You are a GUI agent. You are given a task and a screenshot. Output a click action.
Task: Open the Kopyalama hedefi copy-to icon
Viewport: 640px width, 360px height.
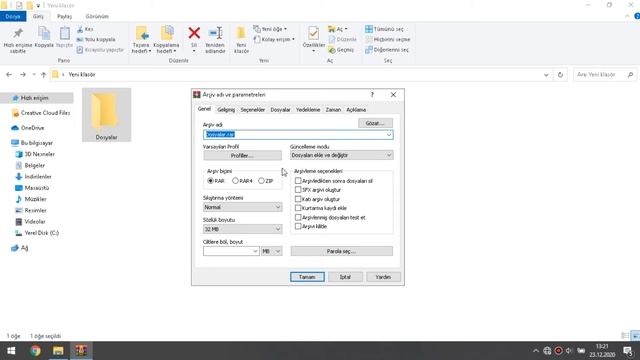click(167, 34)
